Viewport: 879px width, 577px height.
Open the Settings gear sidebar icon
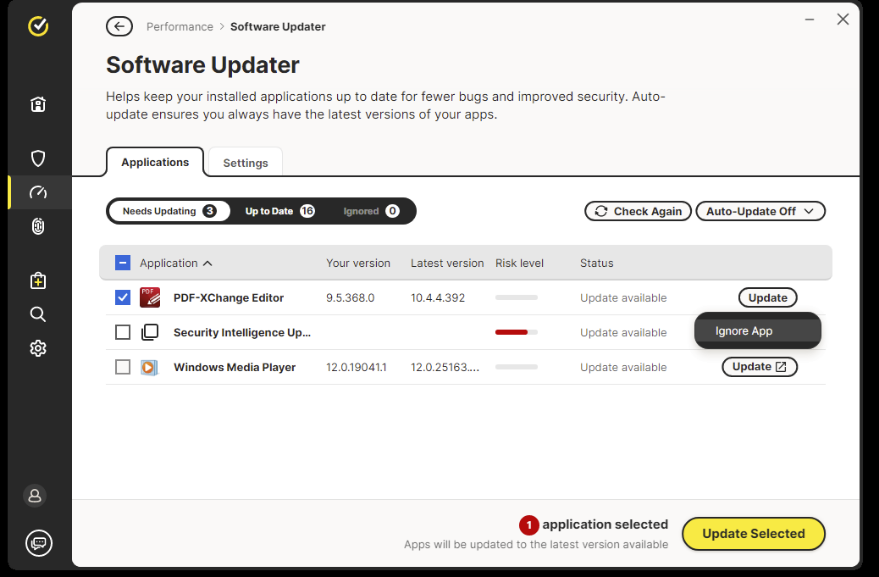point(38,348)
